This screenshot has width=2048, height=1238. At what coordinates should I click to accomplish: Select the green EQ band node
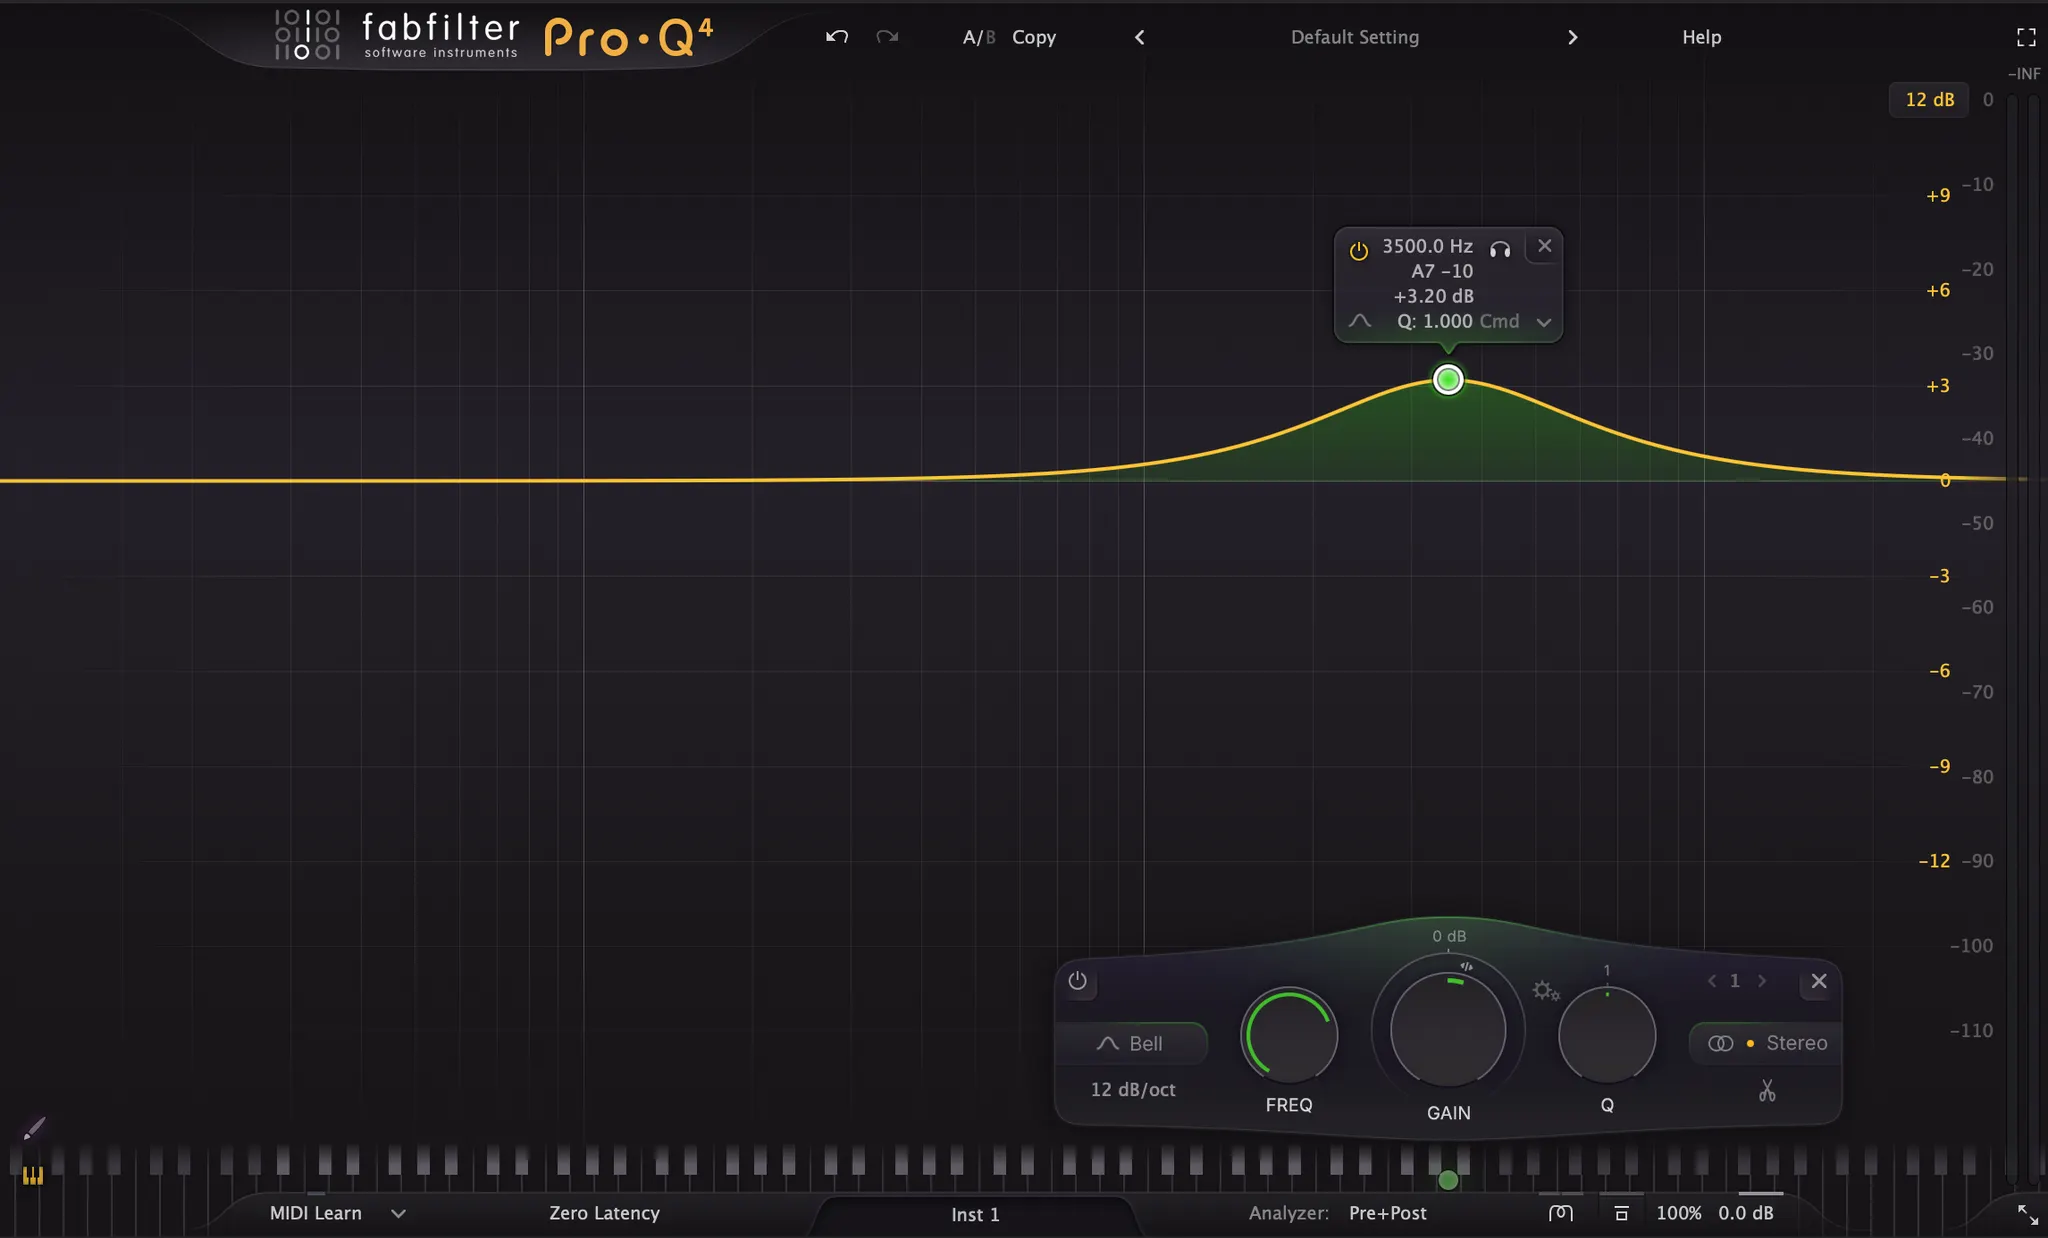[1447, 380]
